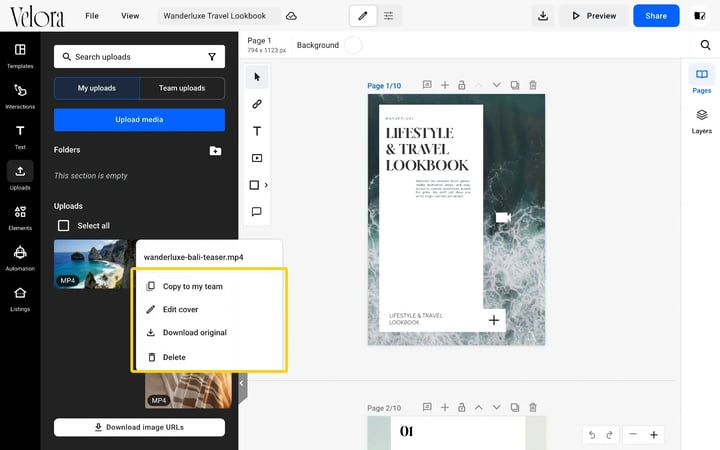Screen dimensions: 720x450
Task: Open the Text sidebar panel
Action: click(x=20, y=137)
